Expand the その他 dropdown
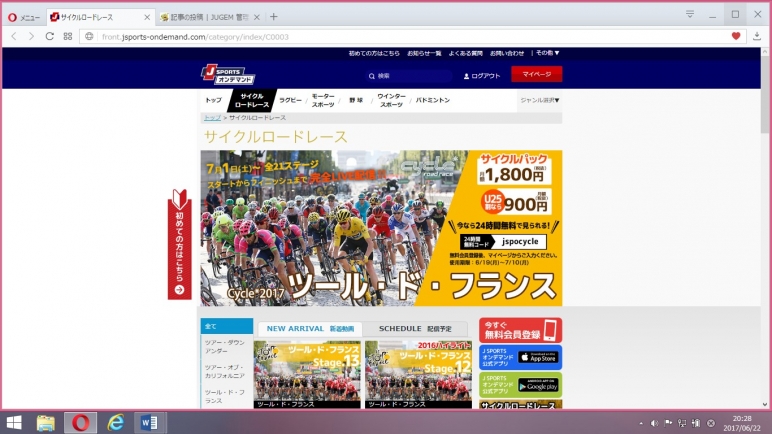 [547, 53]
